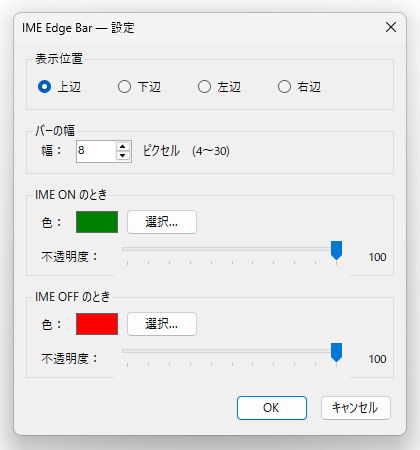
Task: Click the red IME OFF color swatch
Action: tap(97, 324)
